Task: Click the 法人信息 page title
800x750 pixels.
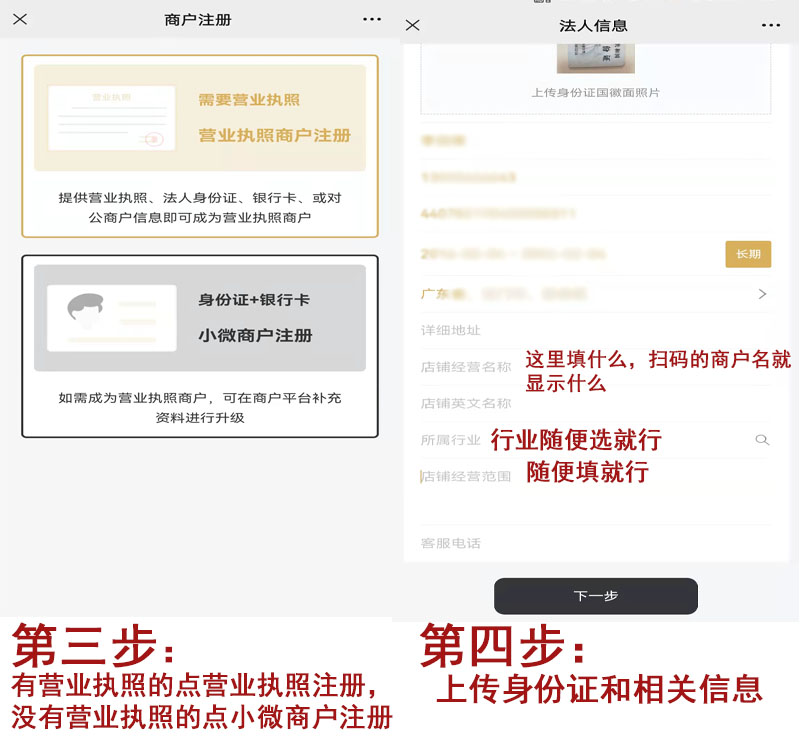Action: (593, 26)
